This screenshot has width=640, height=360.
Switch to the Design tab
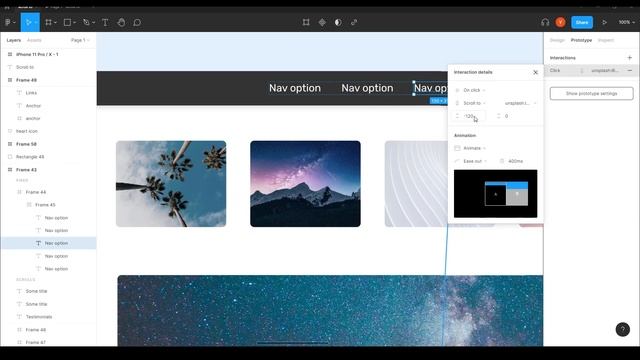(557, 40)
